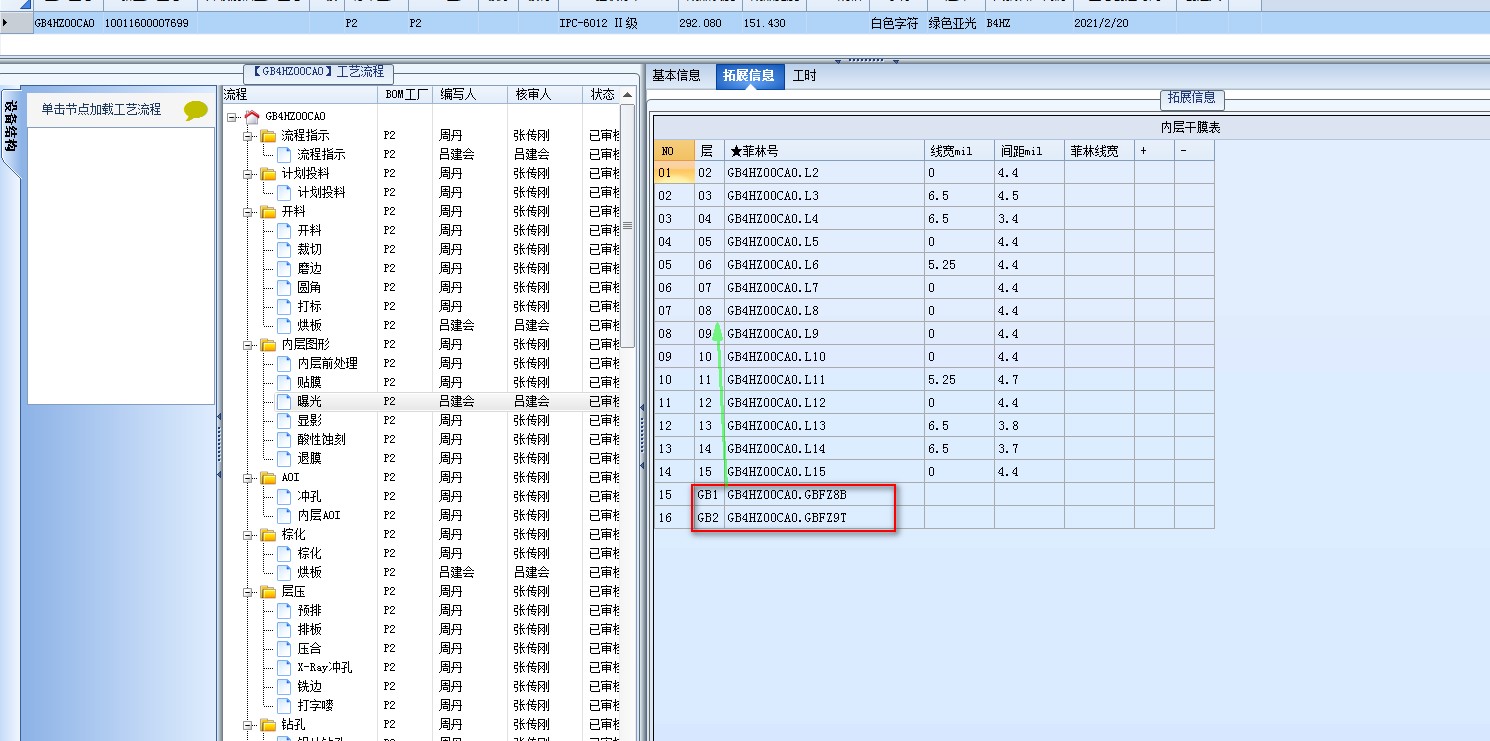This screenshot has width=1490, height=741.
Task: Click the 线宽mil column header
Action: [x=960, y=151]
